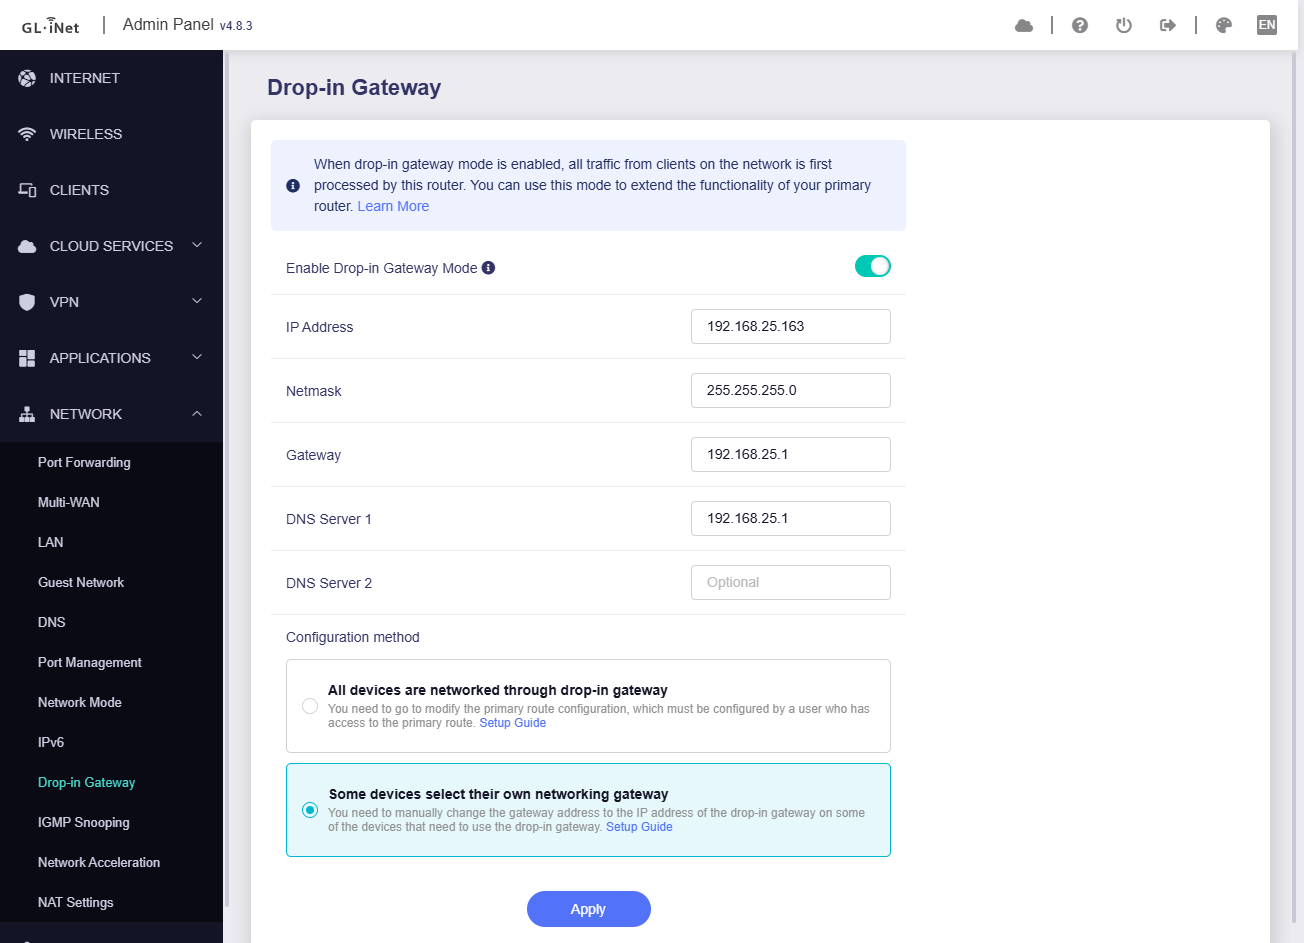Click the EN language icon
The width and height of the screenshot is (1304, 943).
click(1266, 25)
